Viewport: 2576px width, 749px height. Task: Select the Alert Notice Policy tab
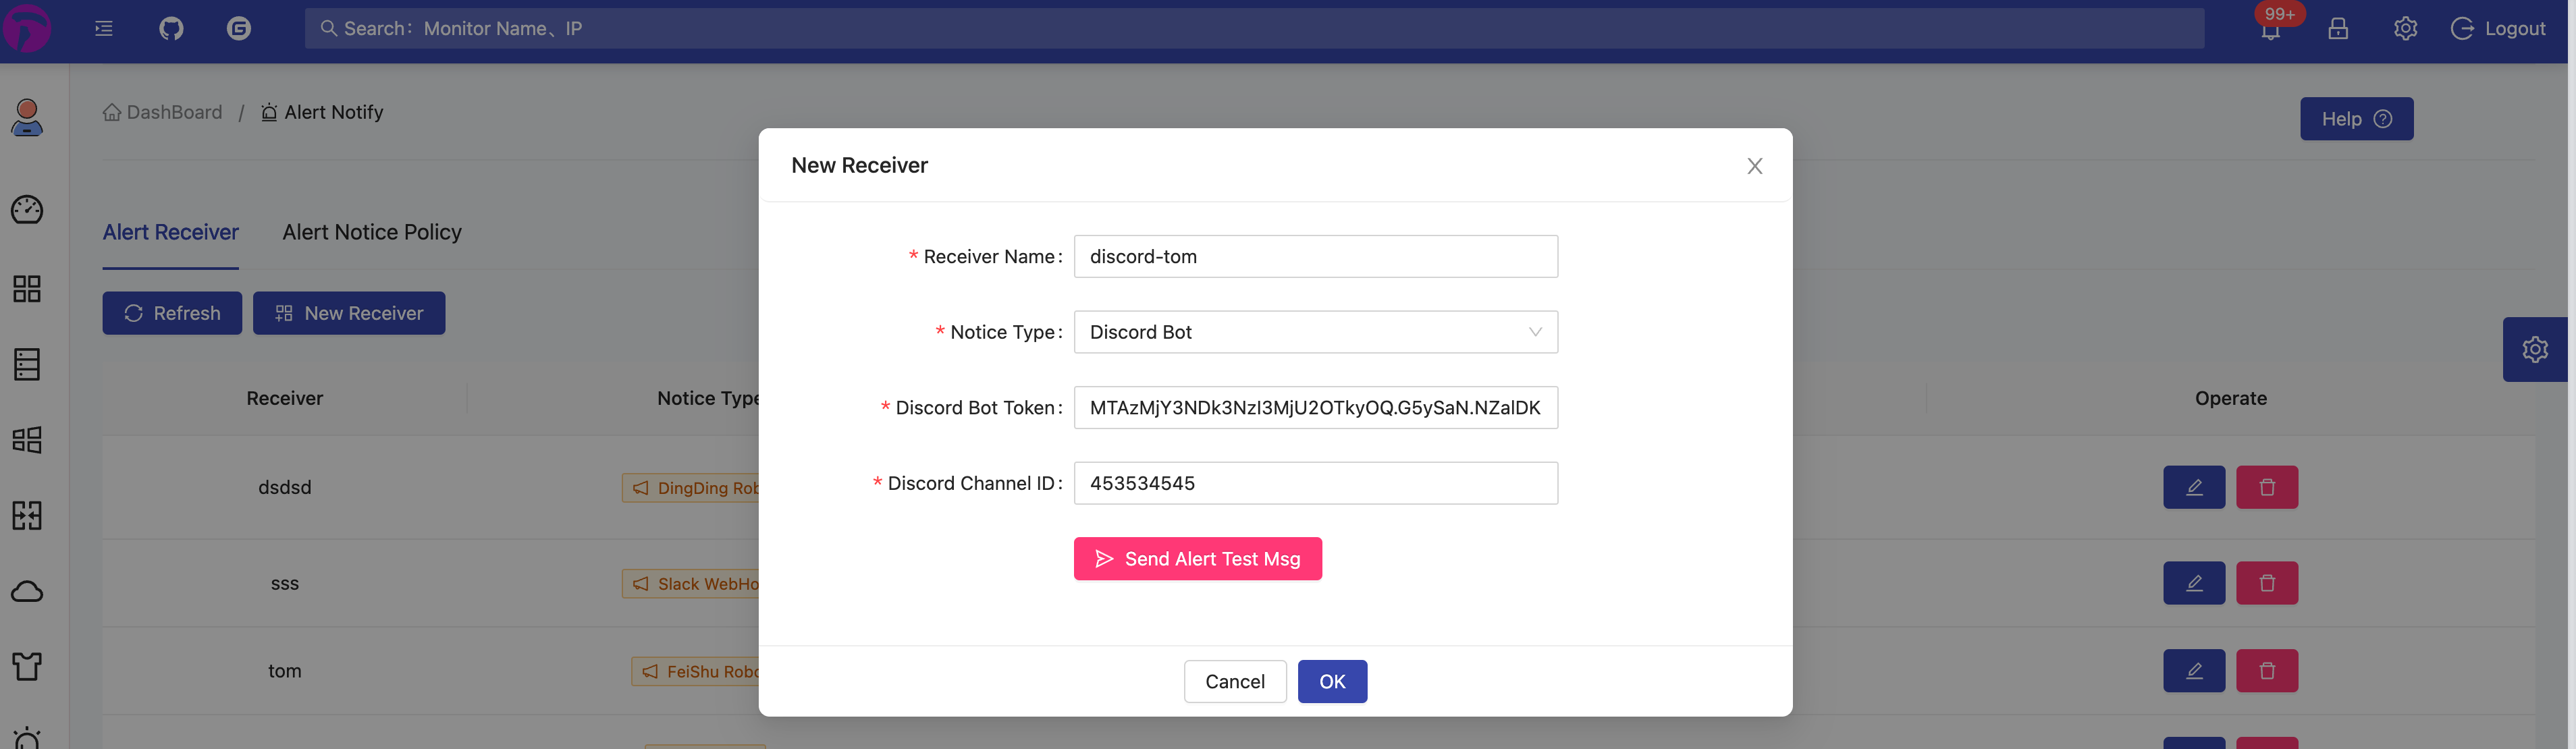pos(370,231)
